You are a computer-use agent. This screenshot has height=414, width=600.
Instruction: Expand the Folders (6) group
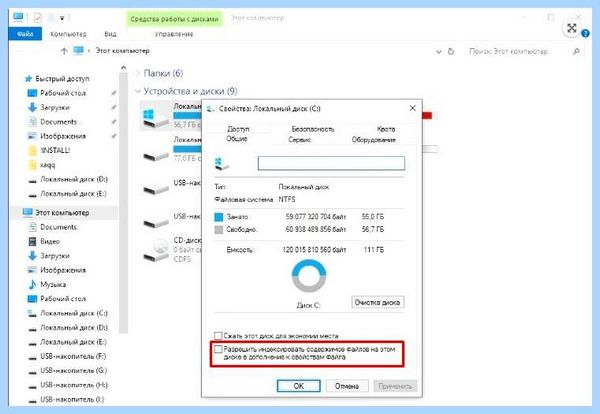pos(137,73)
